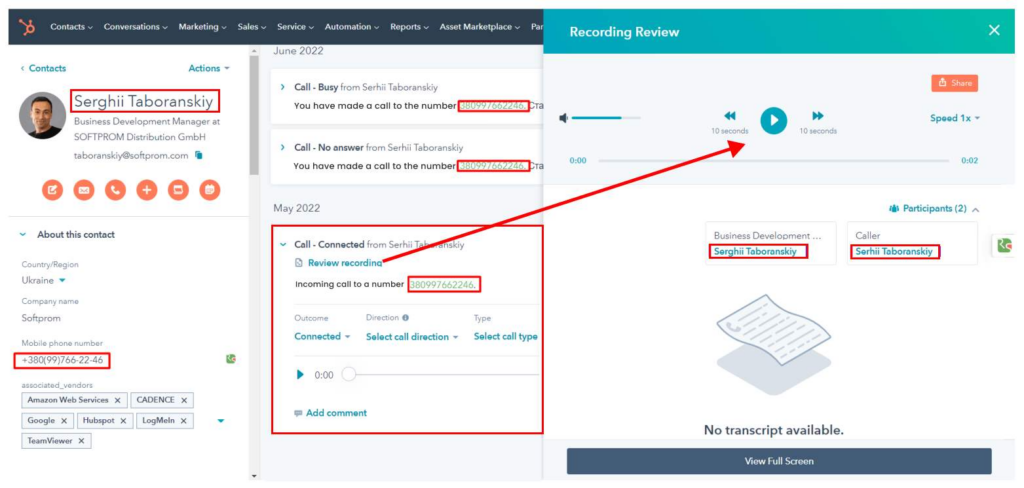Image resolution: width=1024 pixels, height=488 pixels.
Task: Click the Mobile phone number field
Action: (x=62, y=360)
